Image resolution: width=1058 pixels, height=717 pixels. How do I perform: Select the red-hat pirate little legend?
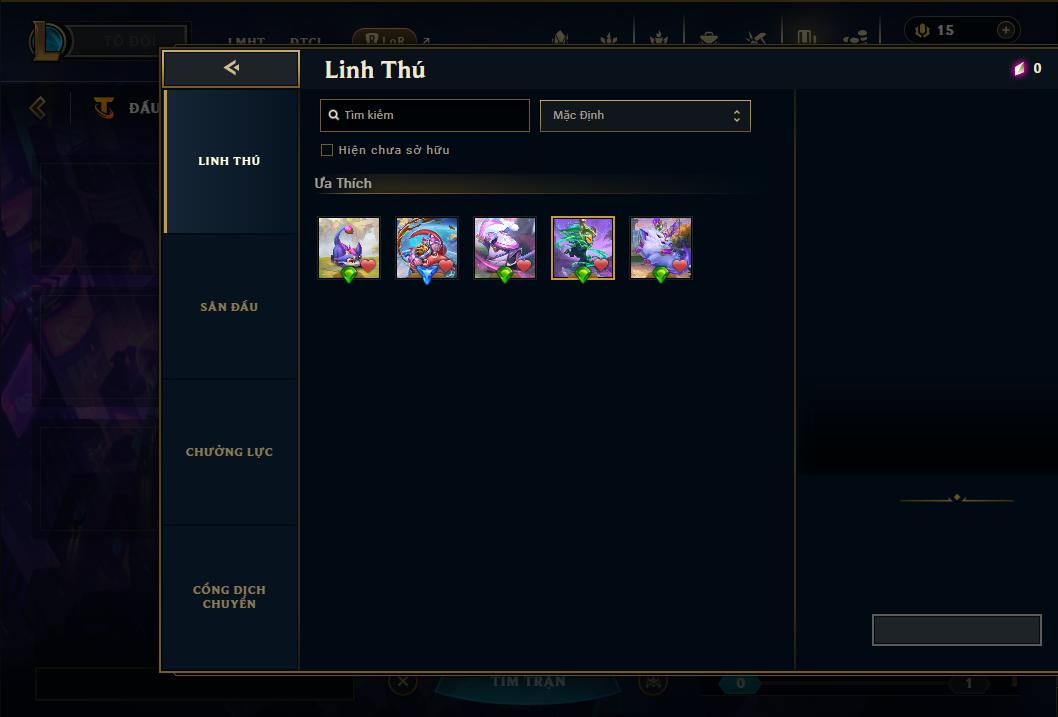(x=426, y=248)
